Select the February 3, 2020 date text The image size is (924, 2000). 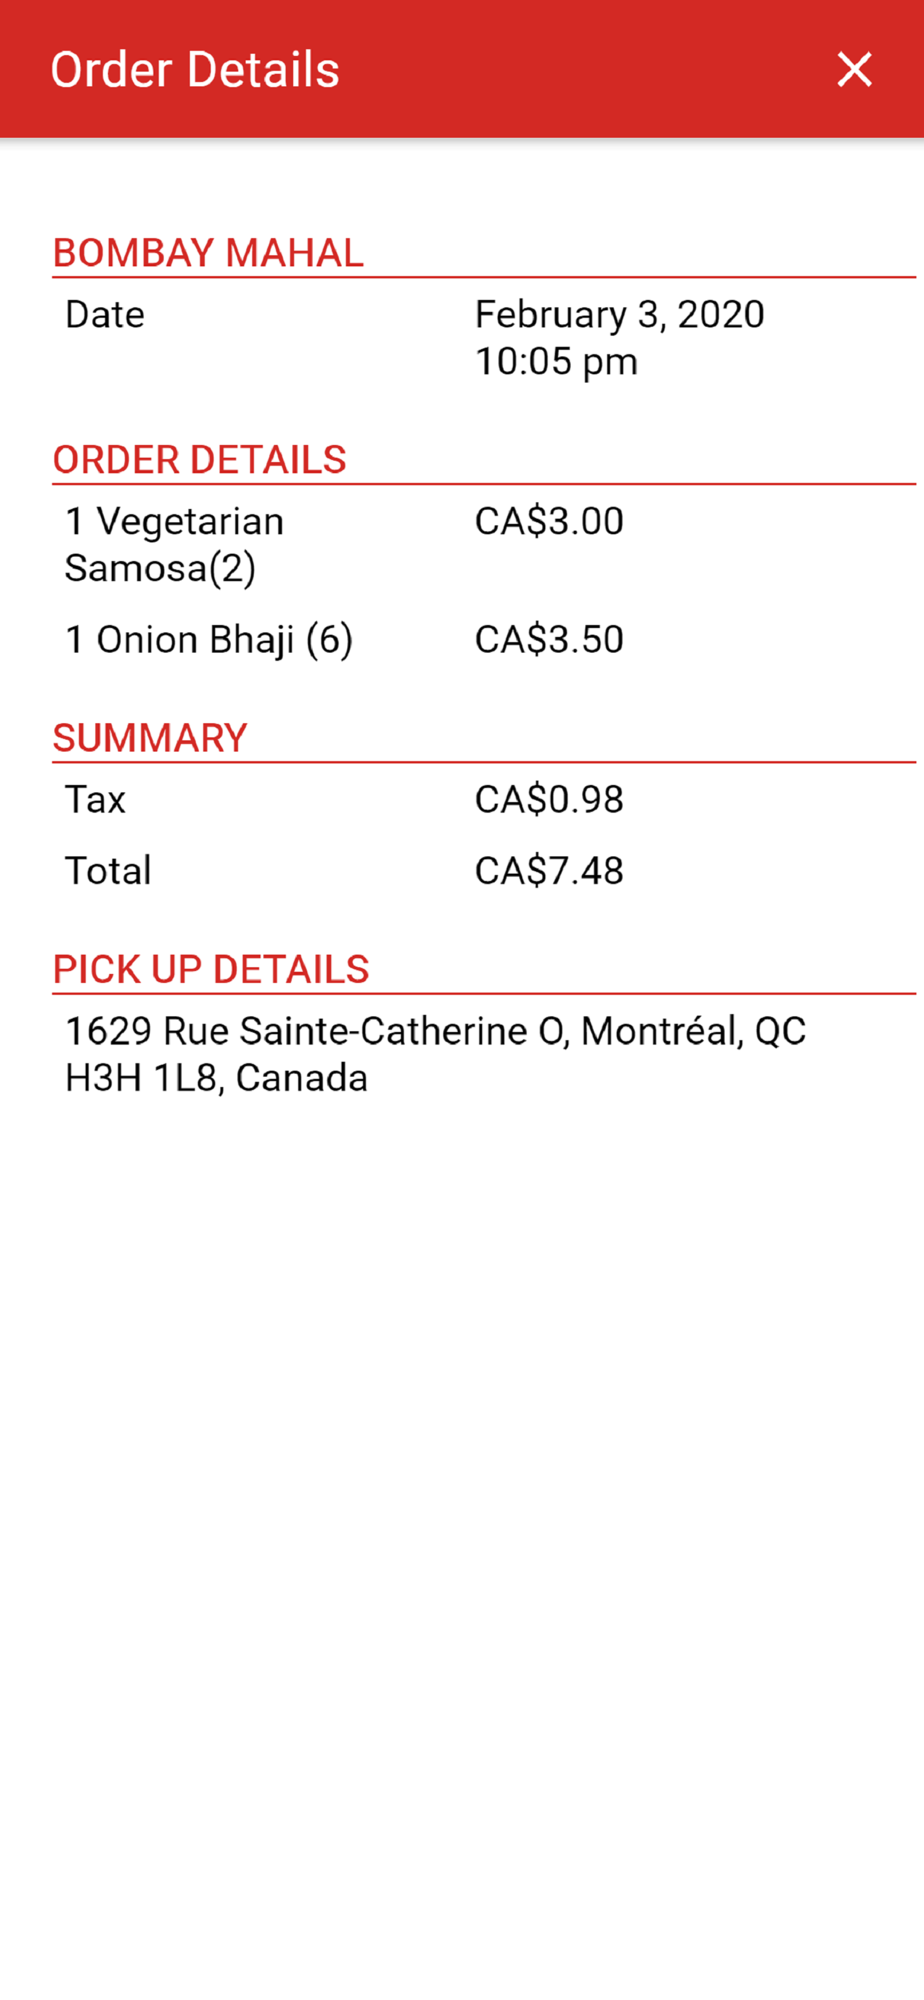click(x=620, y=315)
